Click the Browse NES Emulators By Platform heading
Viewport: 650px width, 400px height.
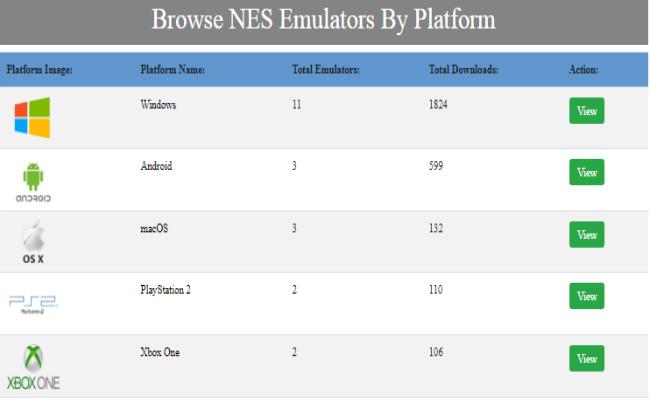click(323, 19)
